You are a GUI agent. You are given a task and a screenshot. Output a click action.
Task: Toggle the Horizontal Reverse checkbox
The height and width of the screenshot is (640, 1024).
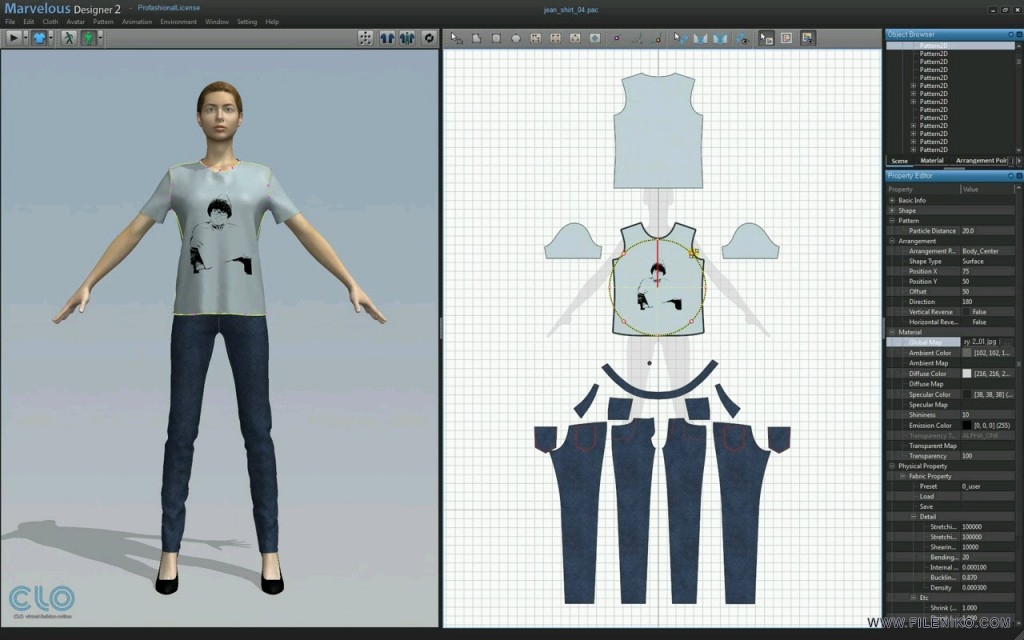[967, 322]
